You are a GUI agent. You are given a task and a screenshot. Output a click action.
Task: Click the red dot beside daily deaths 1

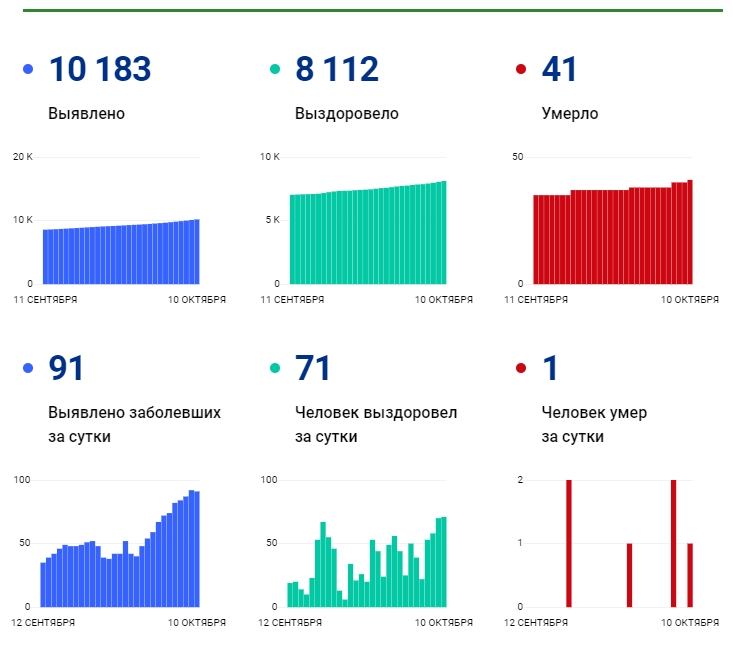point(521,368)
